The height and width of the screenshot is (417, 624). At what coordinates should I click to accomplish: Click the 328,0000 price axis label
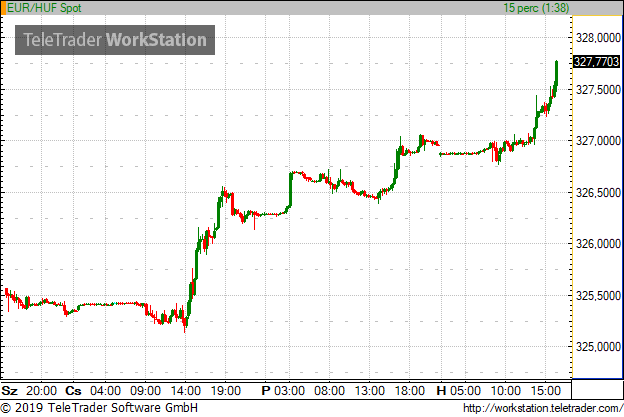(598, 38)
